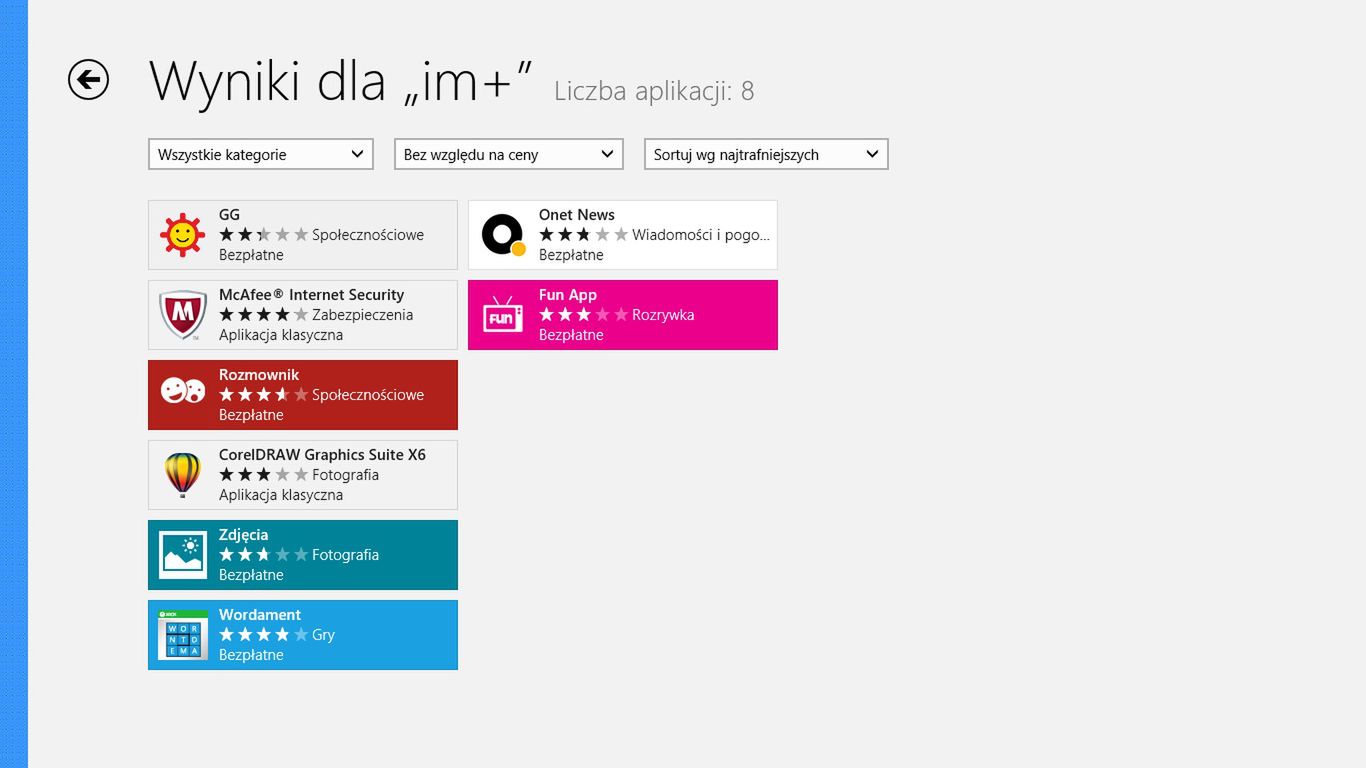Select the Rozmownik app title
1366x768 pixels.
259,375
